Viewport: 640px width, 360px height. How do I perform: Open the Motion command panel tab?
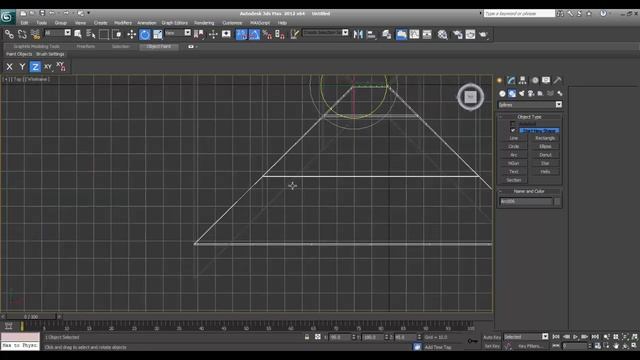(535, 80)
